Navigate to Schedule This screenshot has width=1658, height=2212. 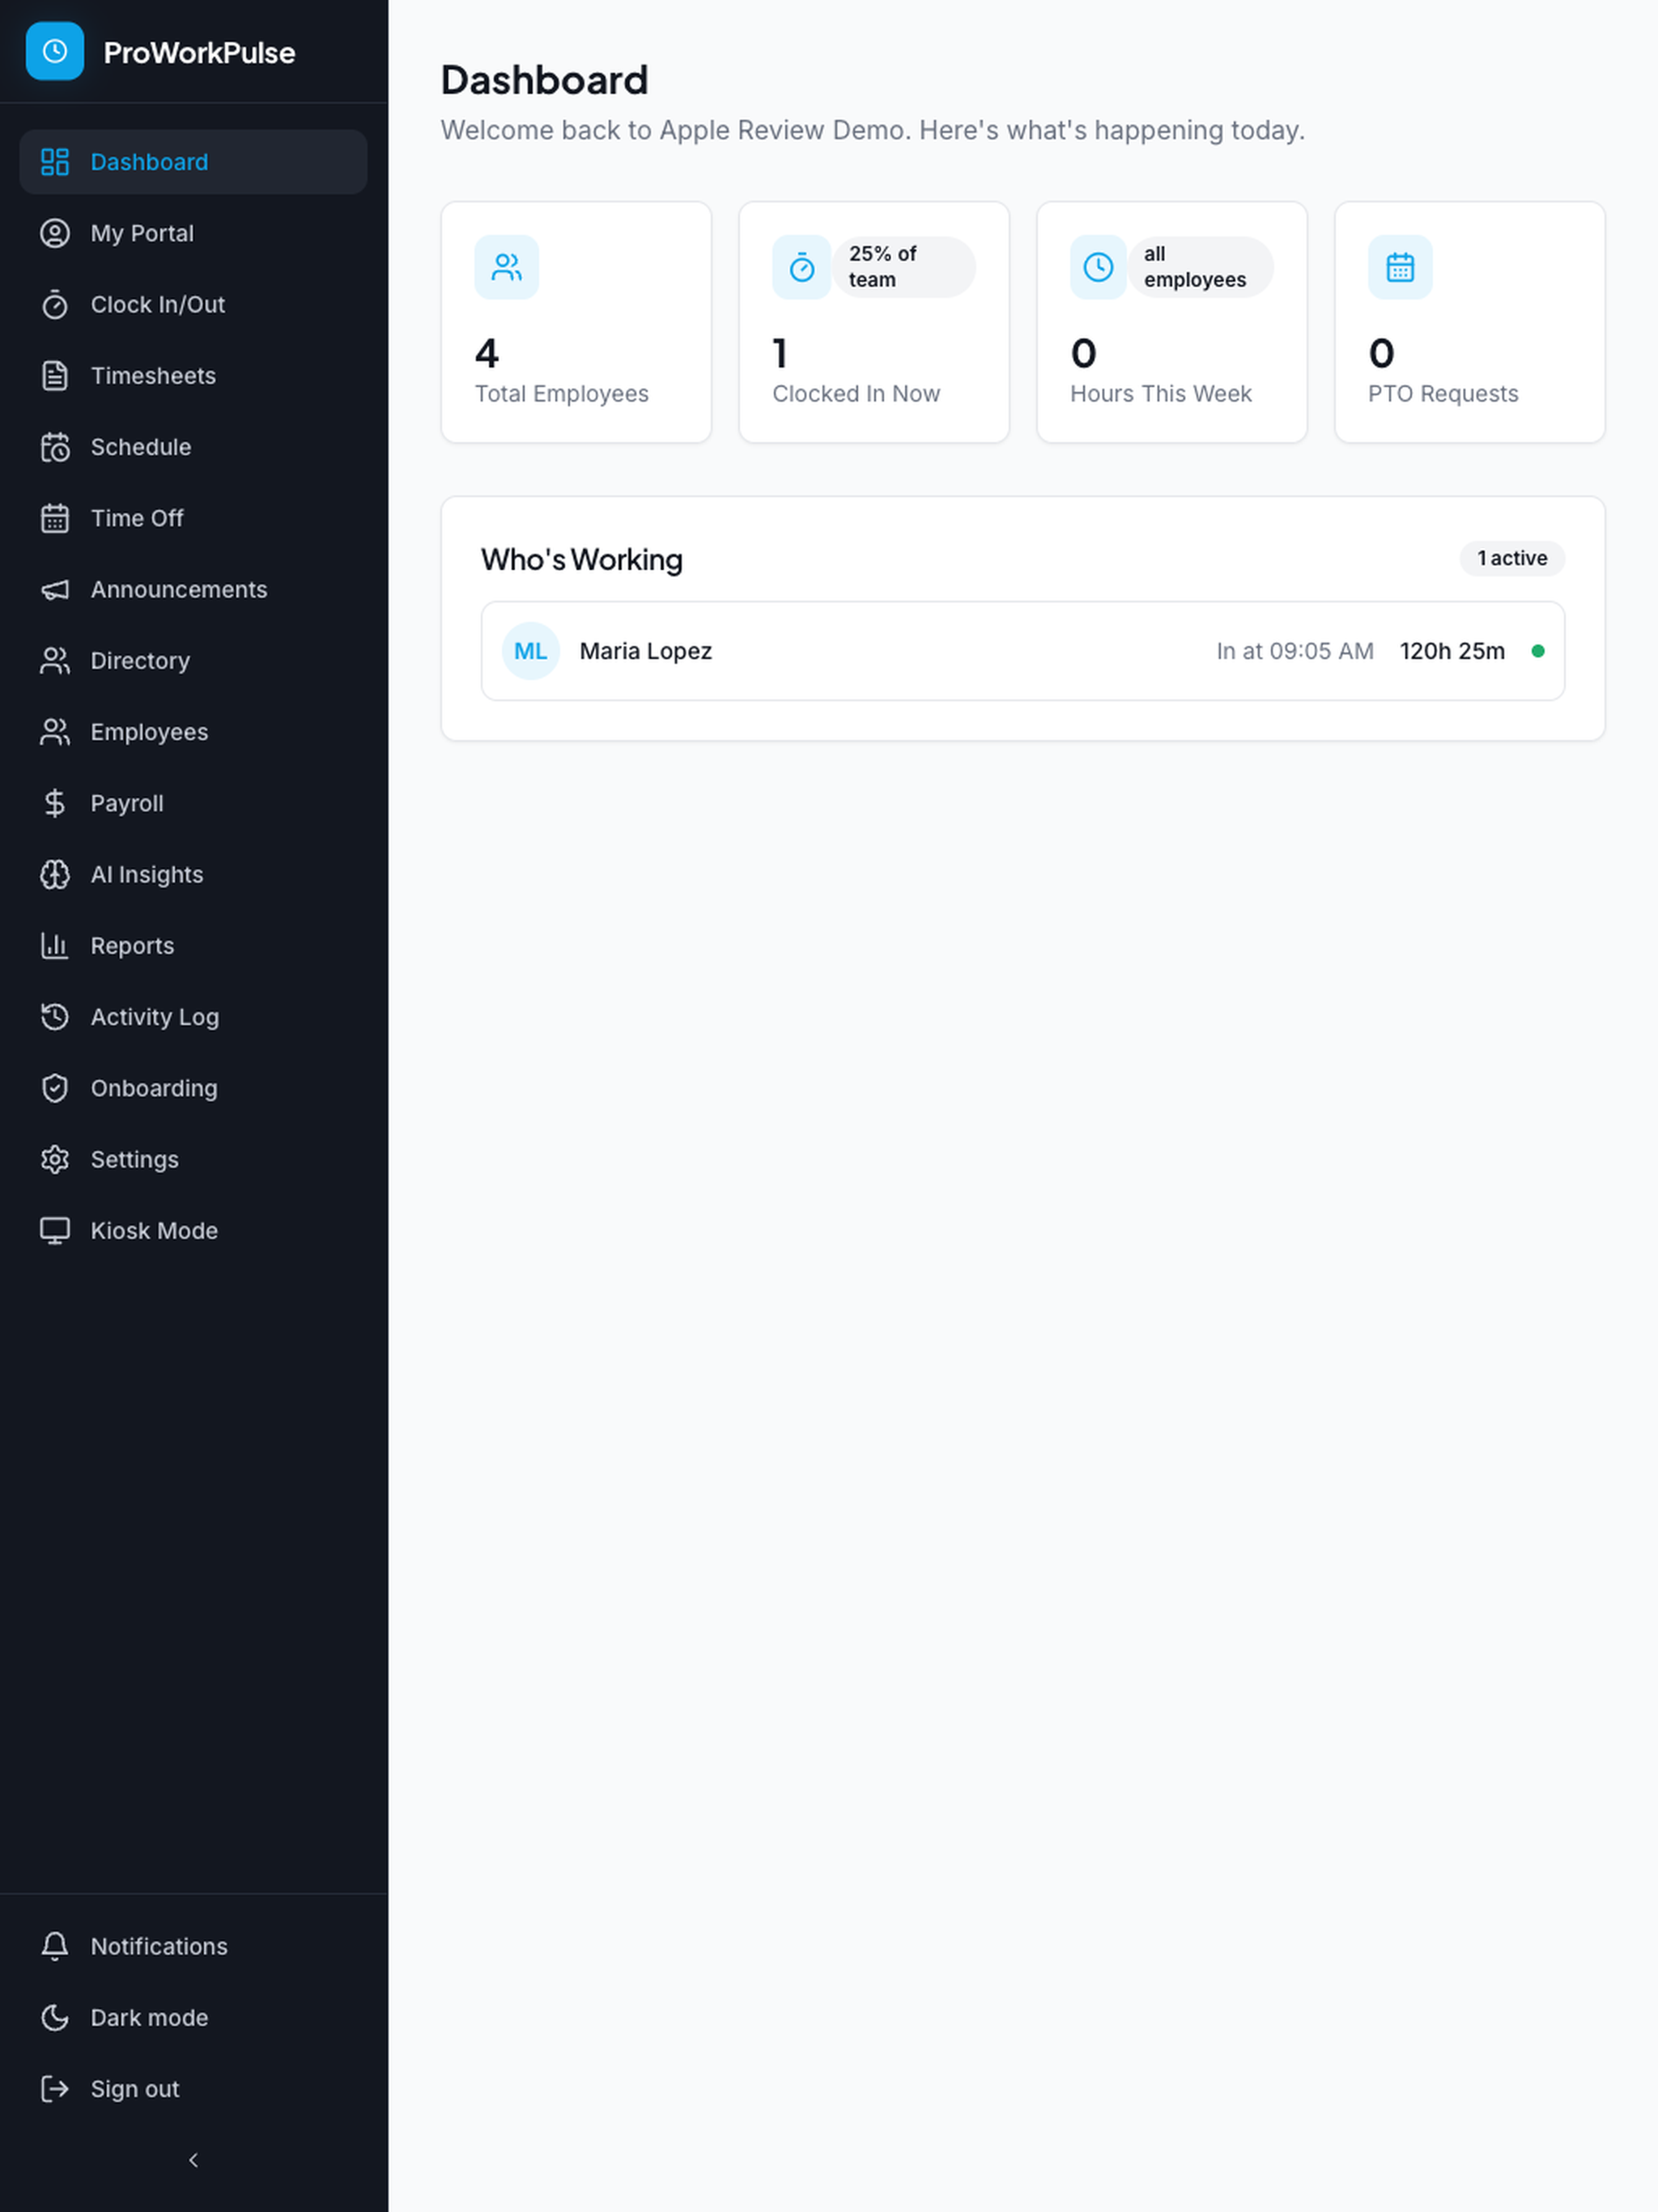pyautogui.click(x=194, y=447)
